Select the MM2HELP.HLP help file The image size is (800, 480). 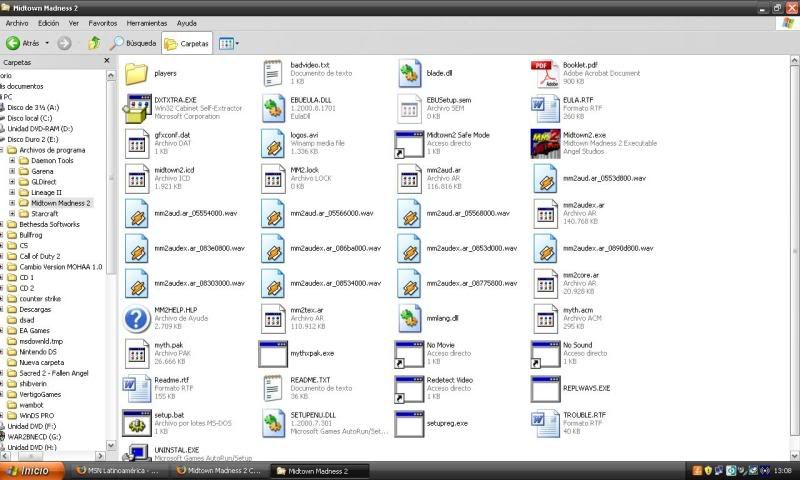click(137, 318)
